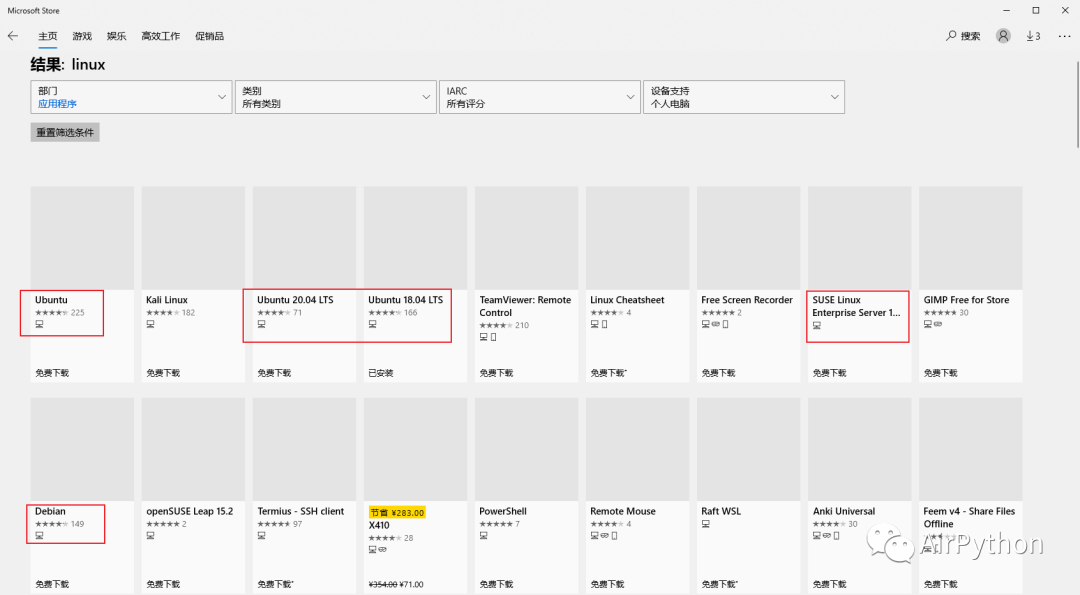Viewport: 1080px width, 595px height.
Task: Click Free Screen Recorder HoloLens icon
Action: coord(716,324)
